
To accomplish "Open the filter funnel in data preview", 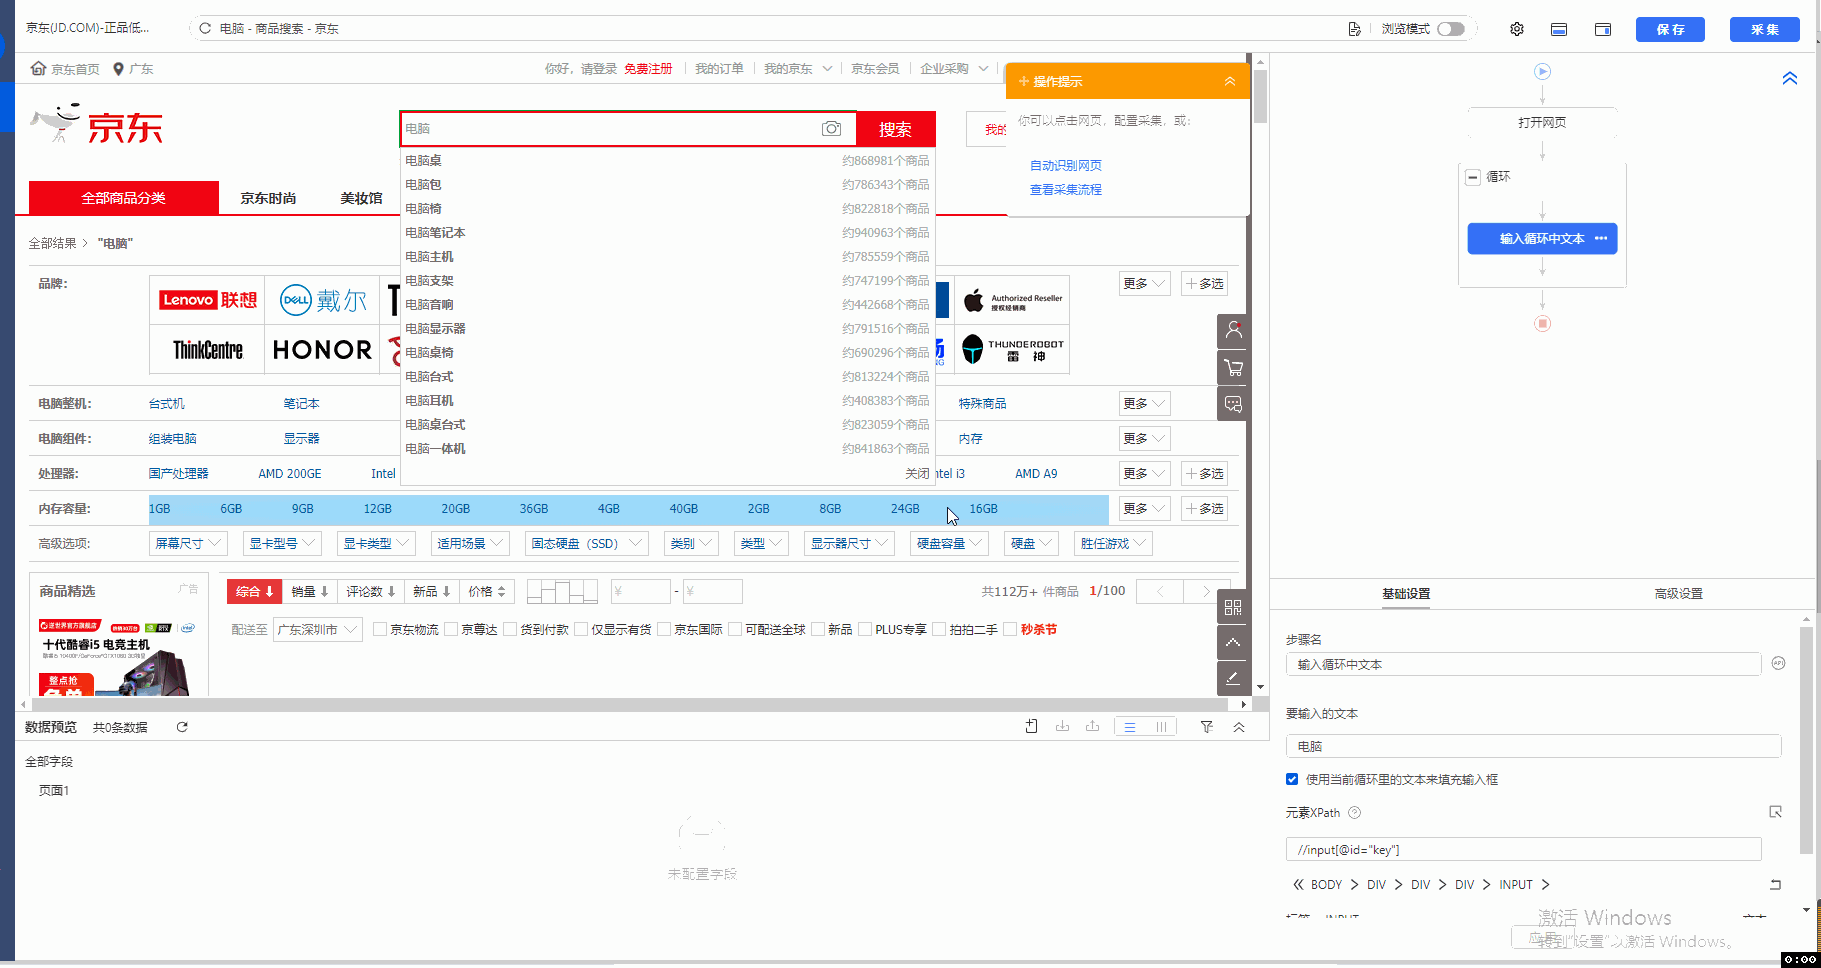I will pyautogui.click(x=1207, y=727).
